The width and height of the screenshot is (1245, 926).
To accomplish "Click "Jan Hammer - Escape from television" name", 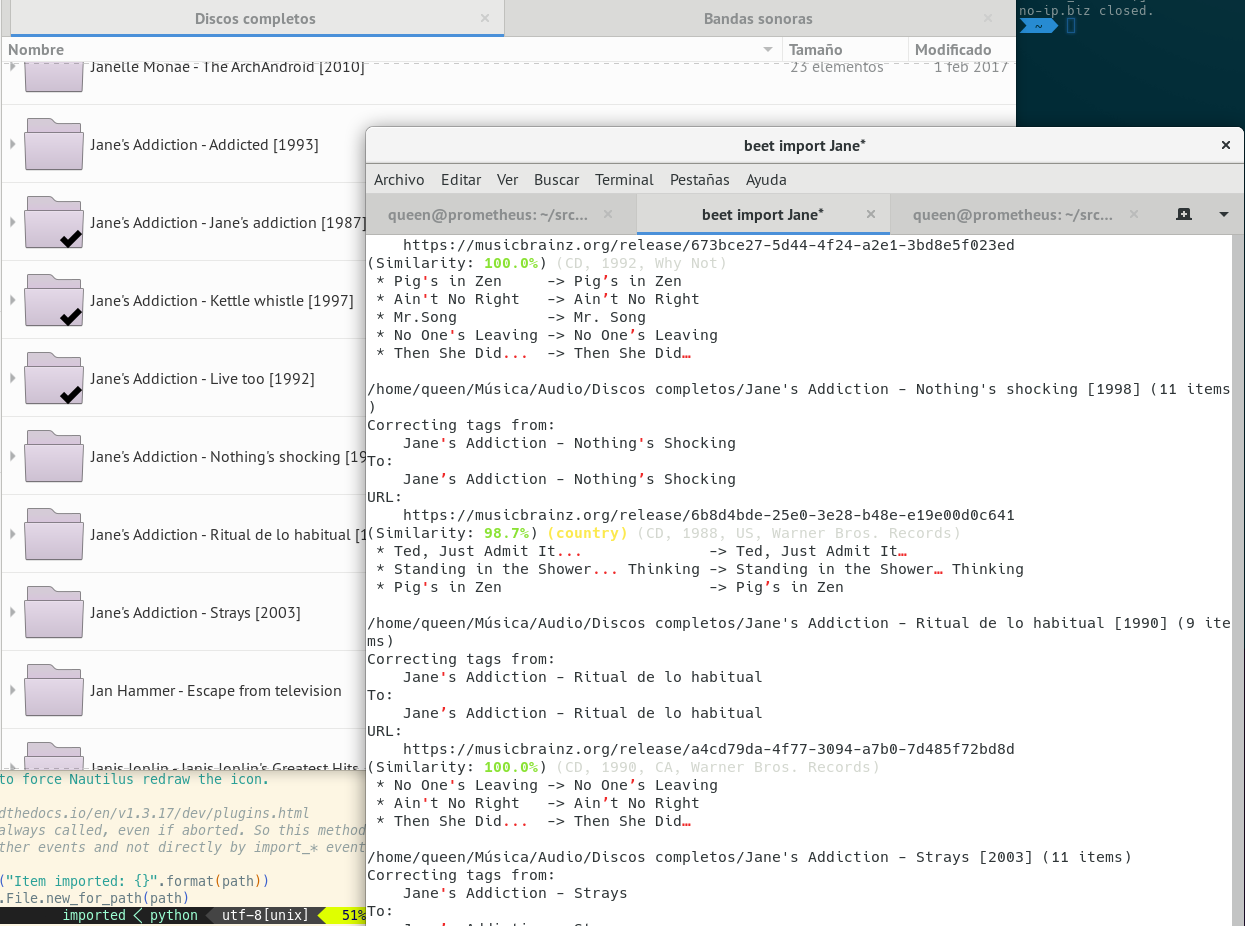I will click(216, 691).
